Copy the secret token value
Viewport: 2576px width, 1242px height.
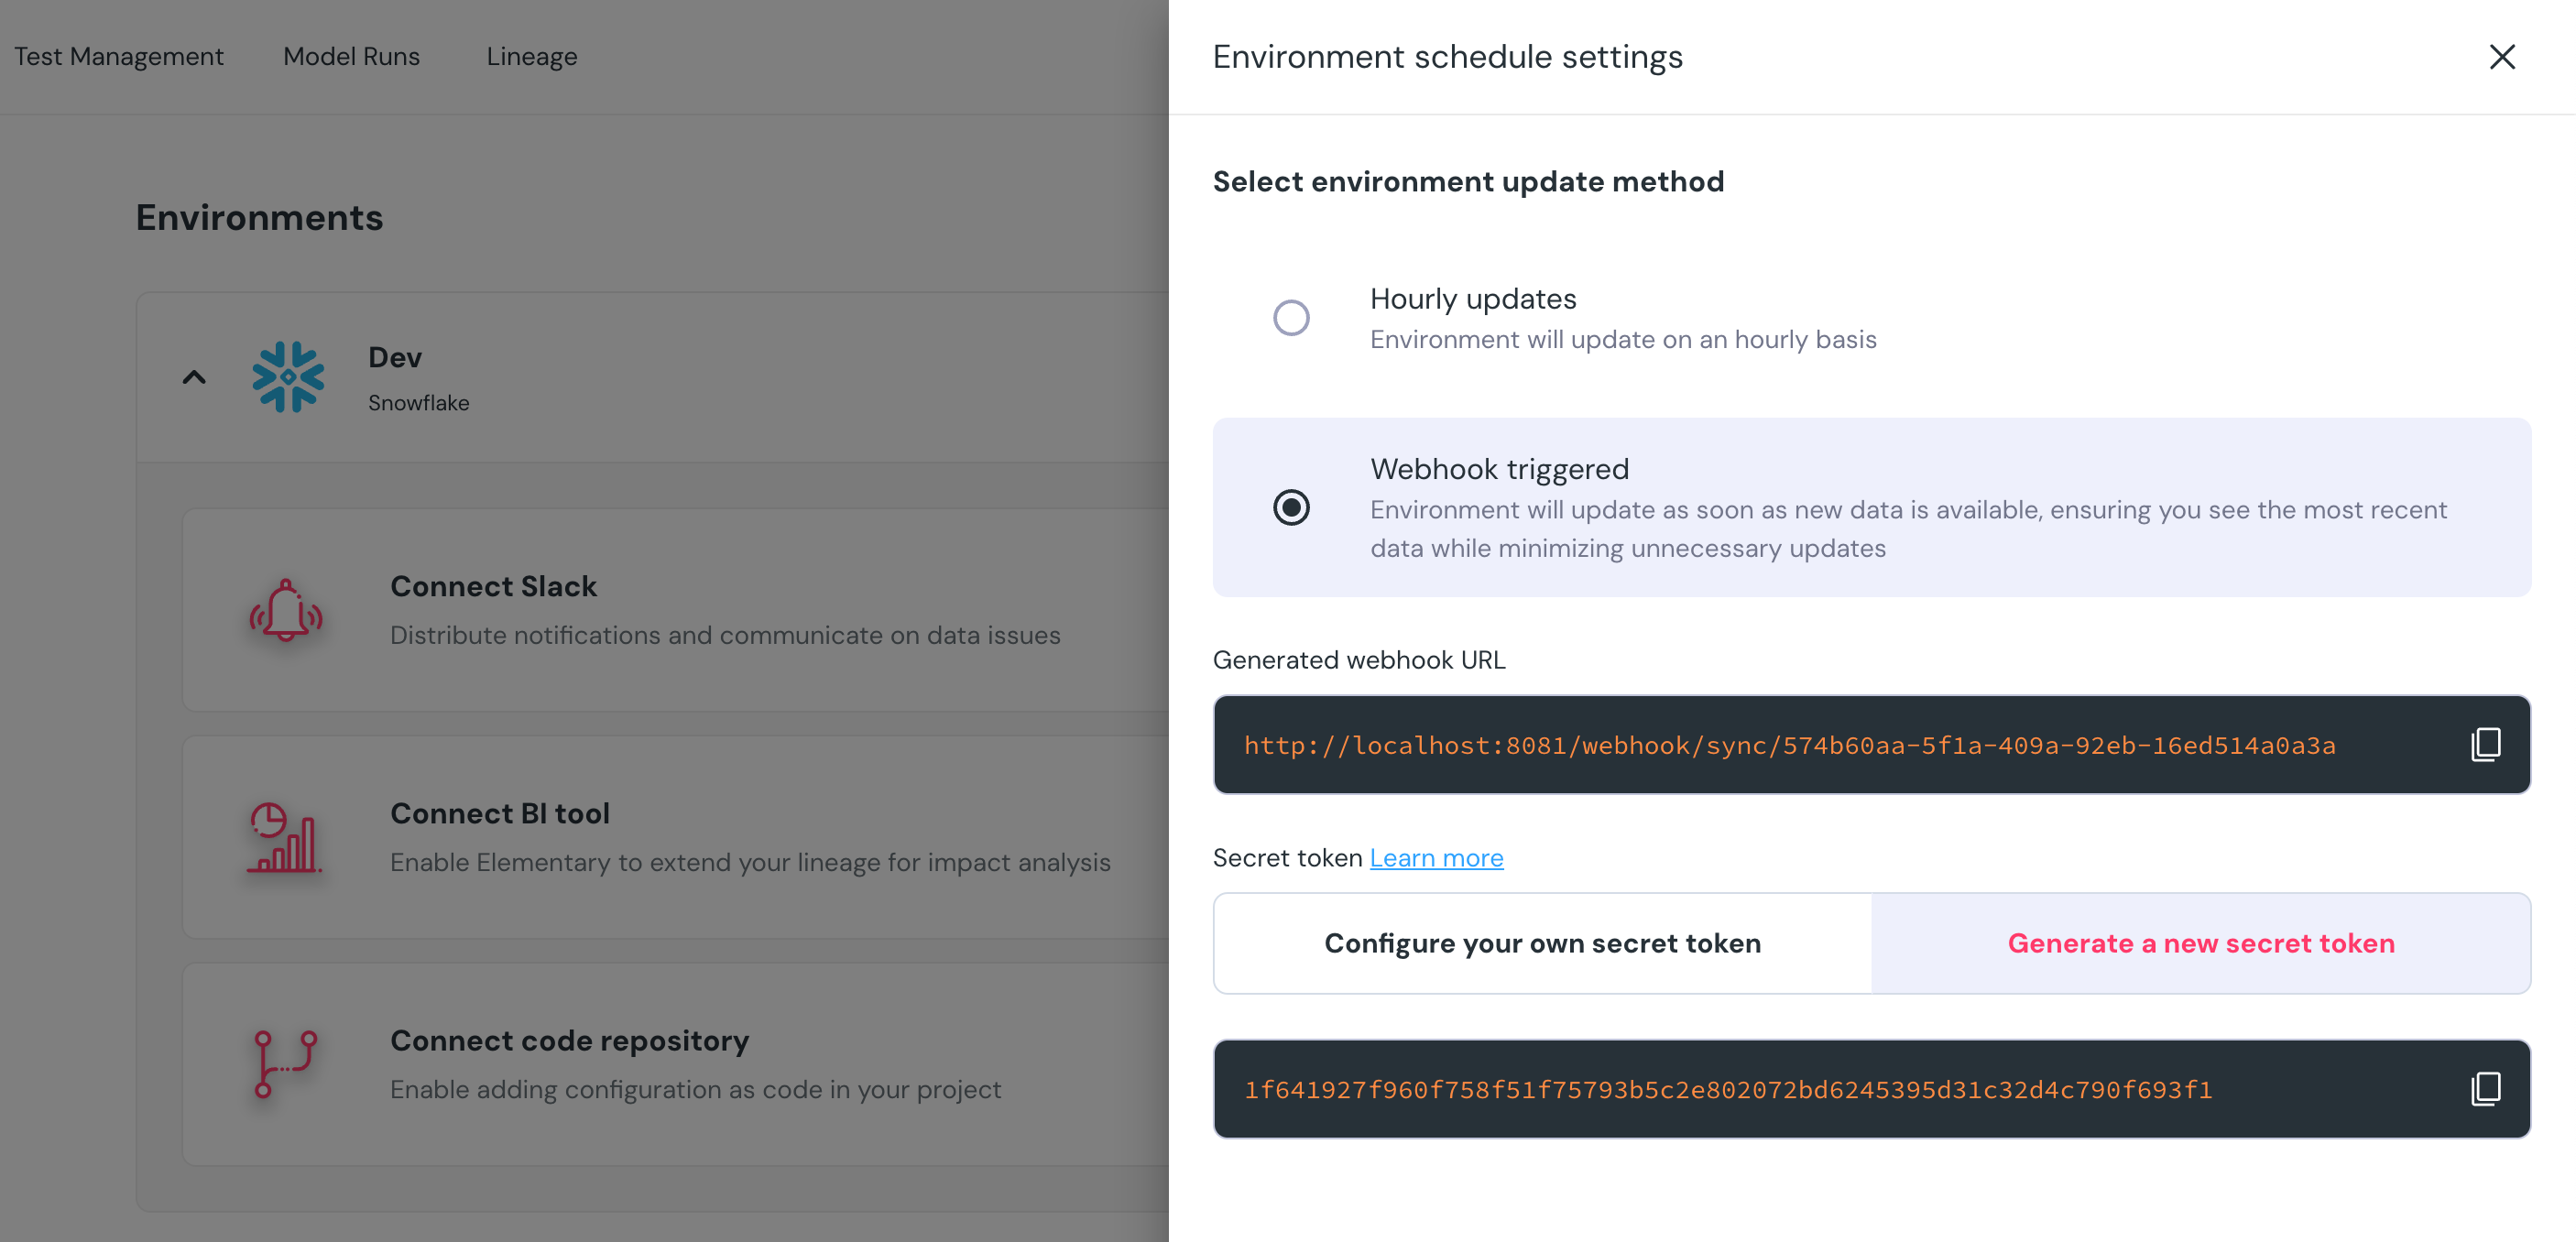click(2485, 1088)
